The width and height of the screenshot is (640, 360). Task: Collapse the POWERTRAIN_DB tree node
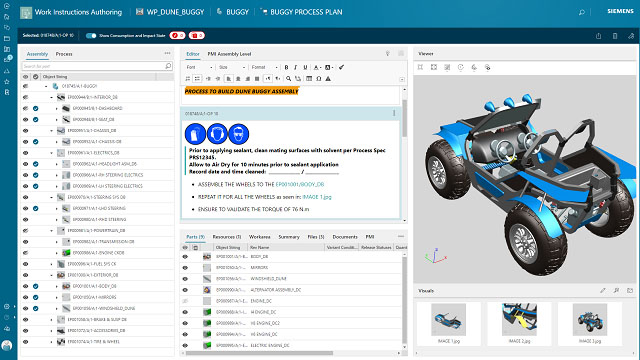click(x=51, y=231)
